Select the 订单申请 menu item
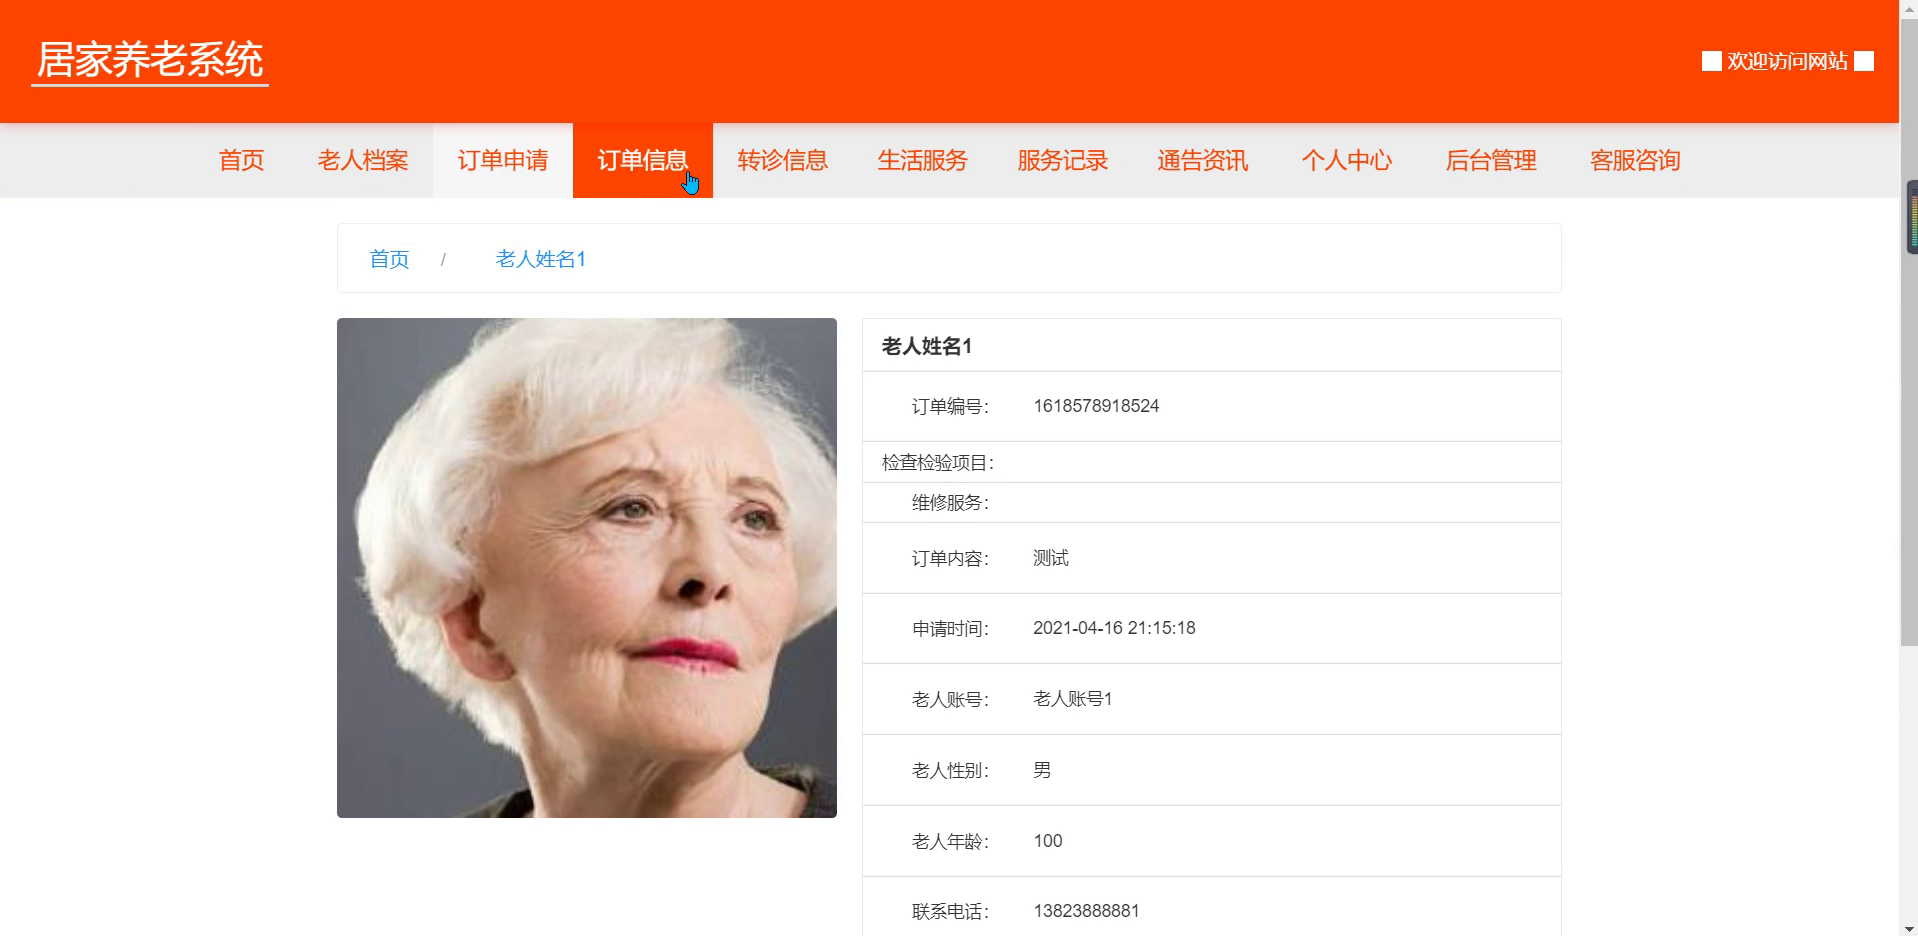1918x936 pixels. [503, 160]
